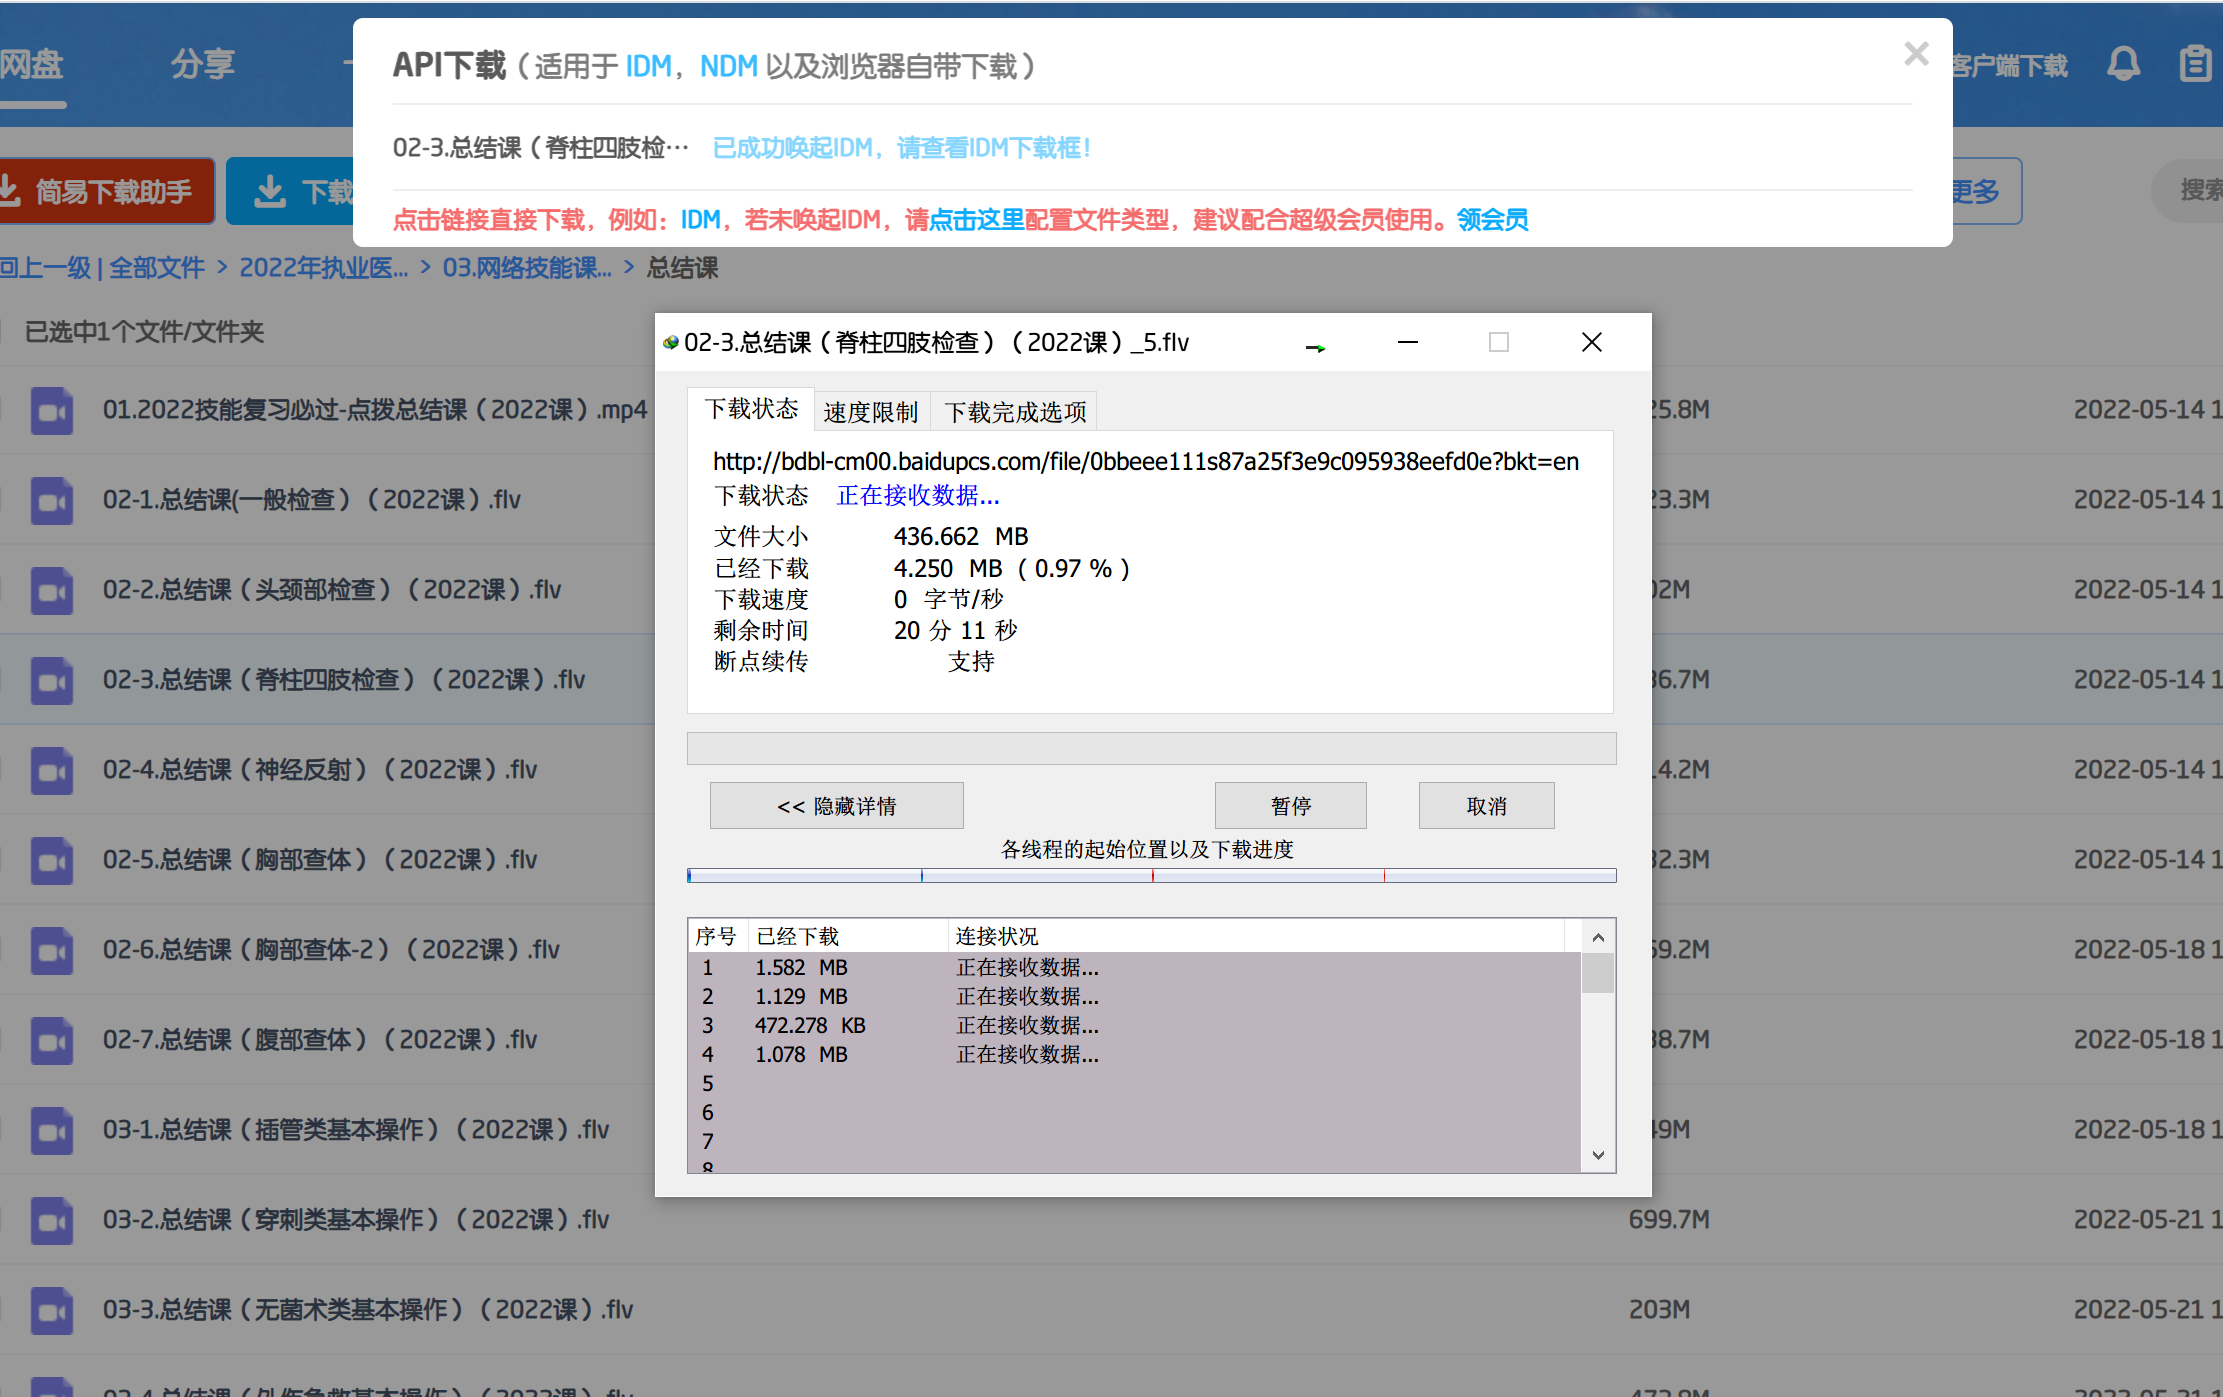Click 正在接收数据... status text
The width and height of the screenshot is (2223, 1397).
(x=917, y=496)
